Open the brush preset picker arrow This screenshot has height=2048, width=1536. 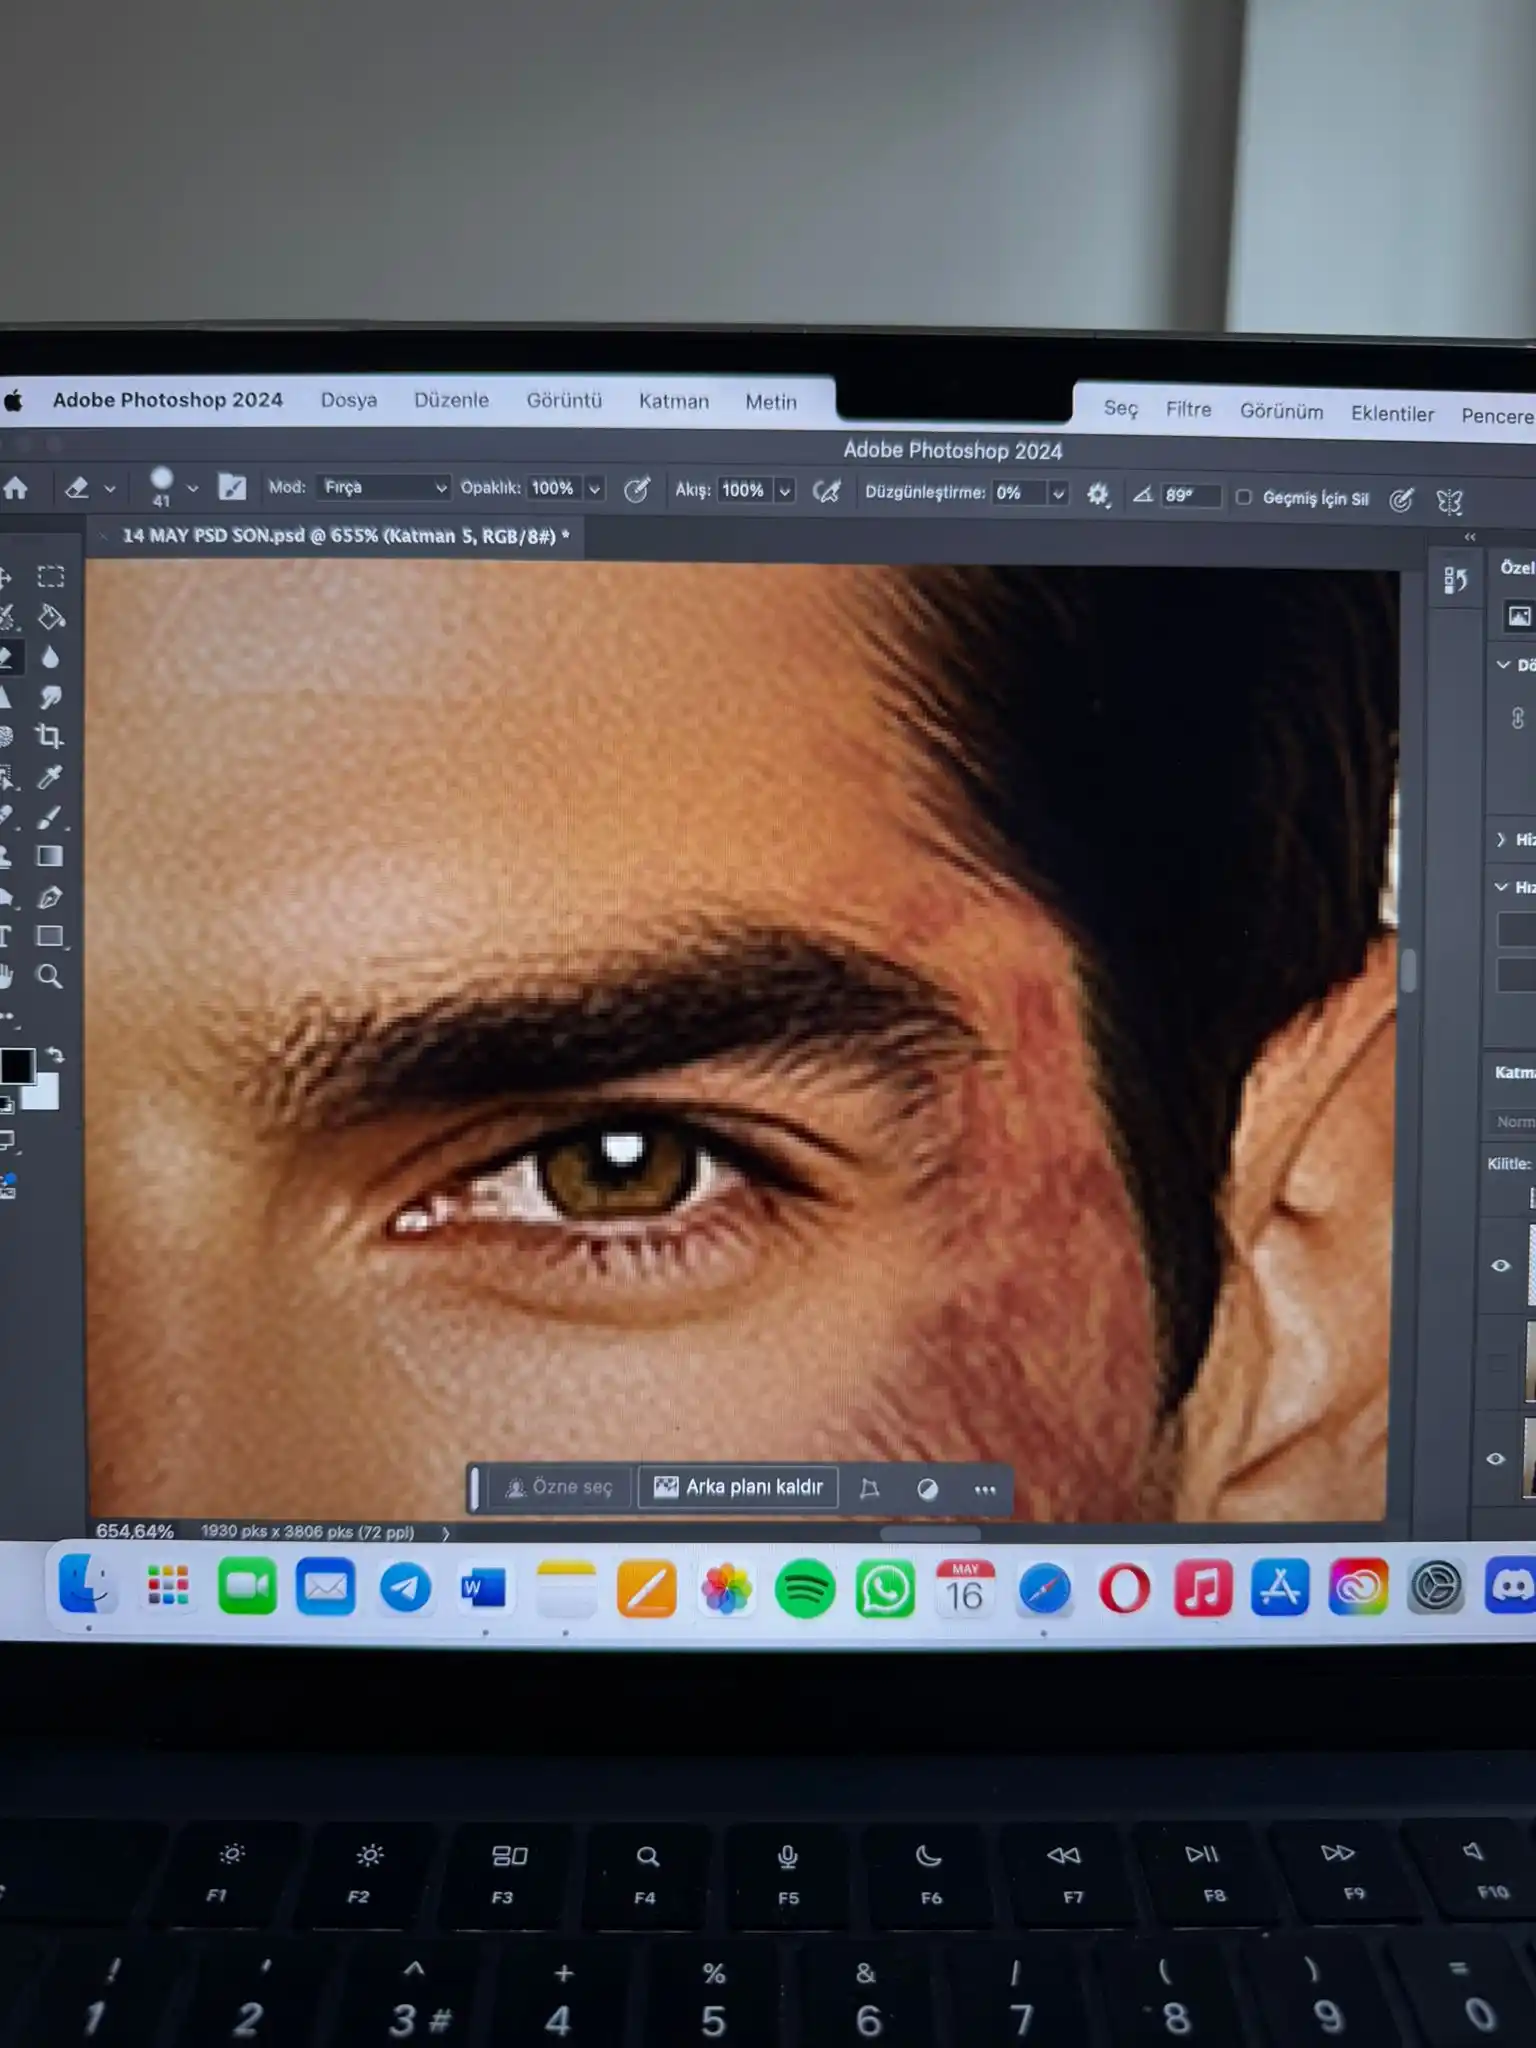193,489
